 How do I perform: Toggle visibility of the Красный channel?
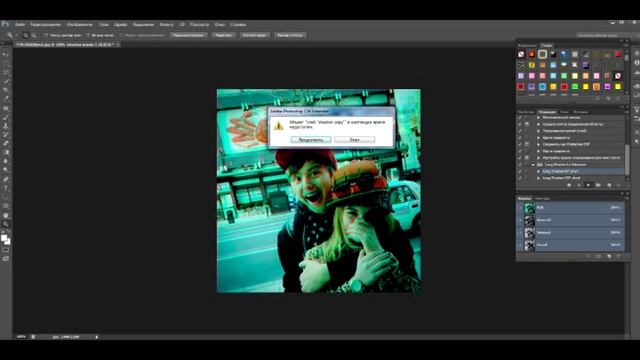tap(520, 220)
